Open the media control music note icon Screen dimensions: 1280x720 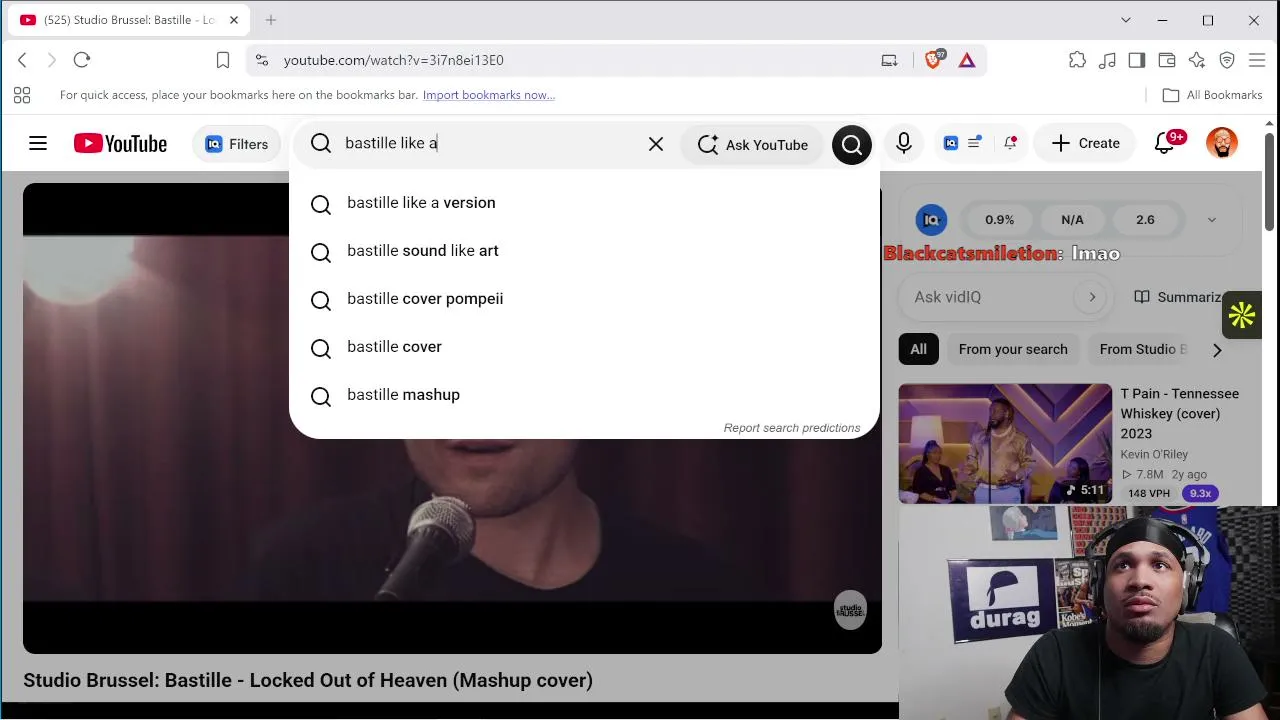click(x=1107, y=60)
